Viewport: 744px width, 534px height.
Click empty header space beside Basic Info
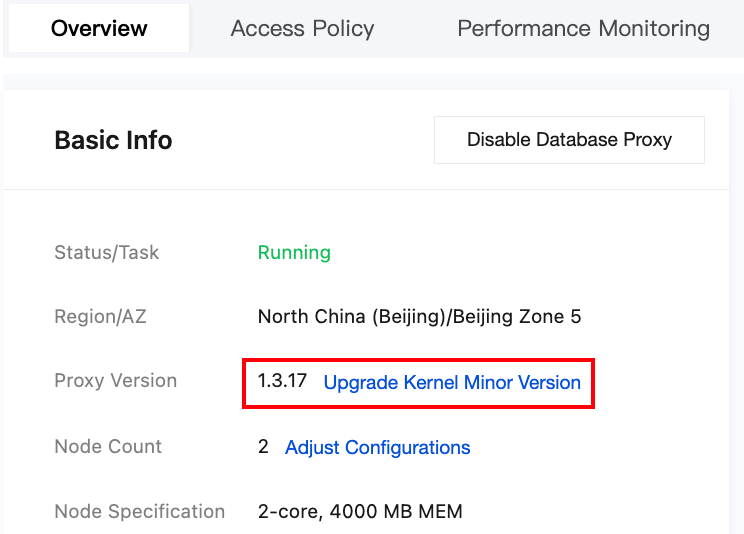pos(300,140)
